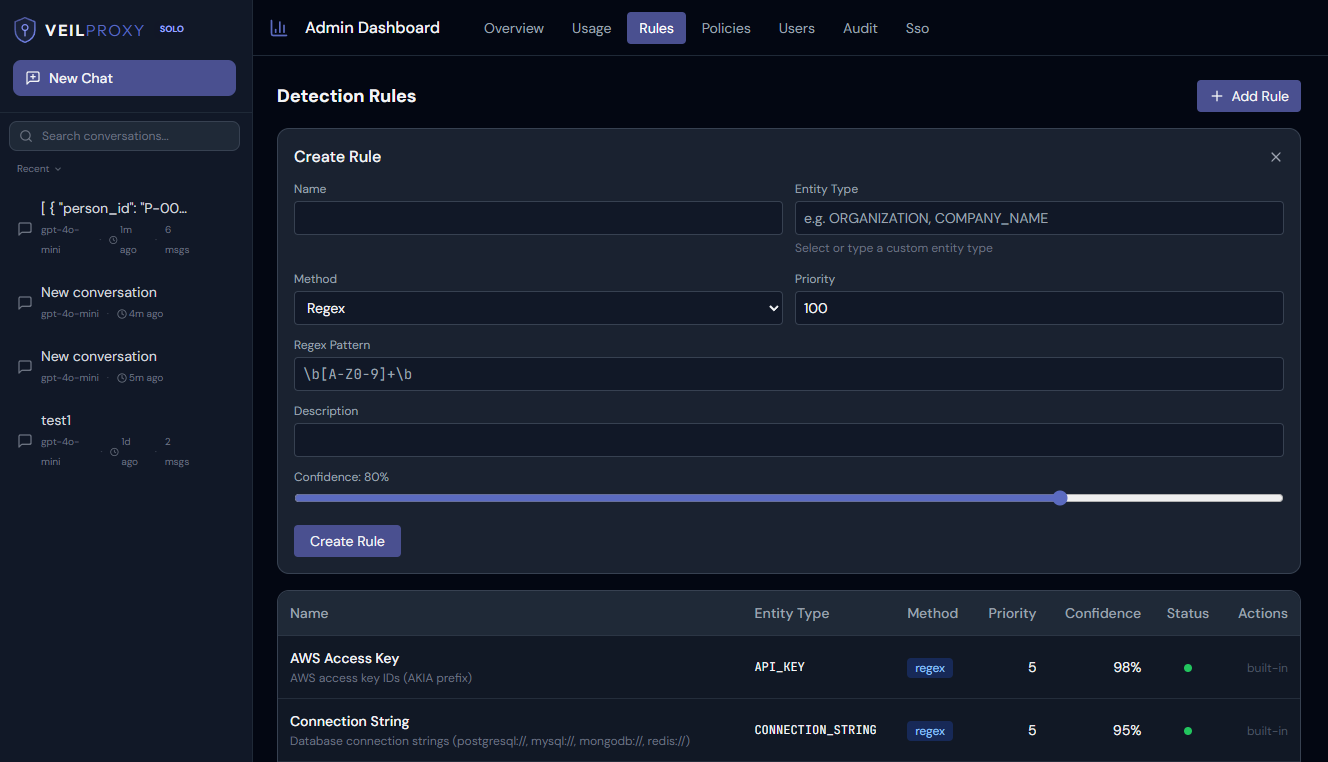Click the search magnifier in conversations sidebar

[27, 136]
